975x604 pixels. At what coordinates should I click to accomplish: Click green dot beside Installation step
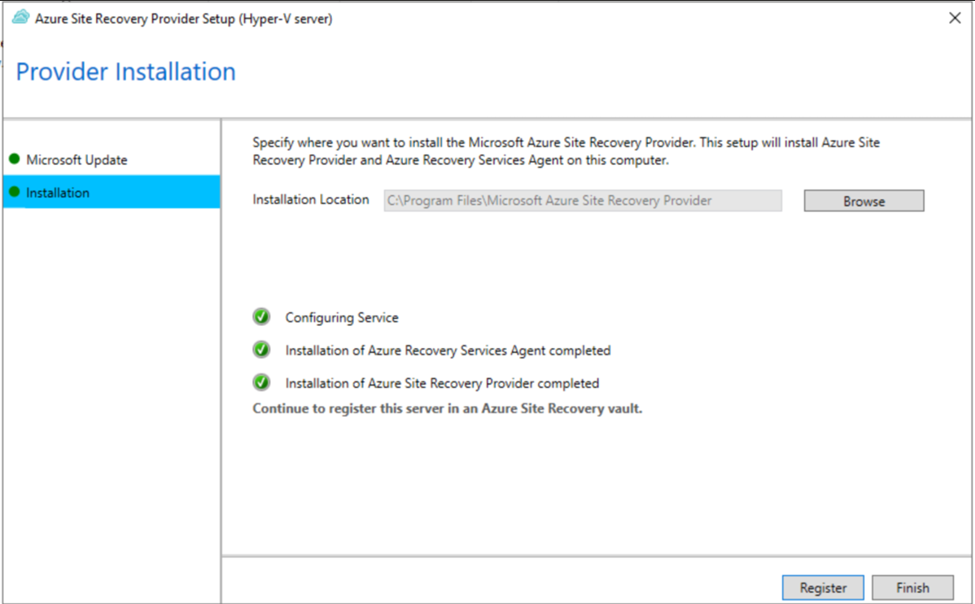[14, 192]
